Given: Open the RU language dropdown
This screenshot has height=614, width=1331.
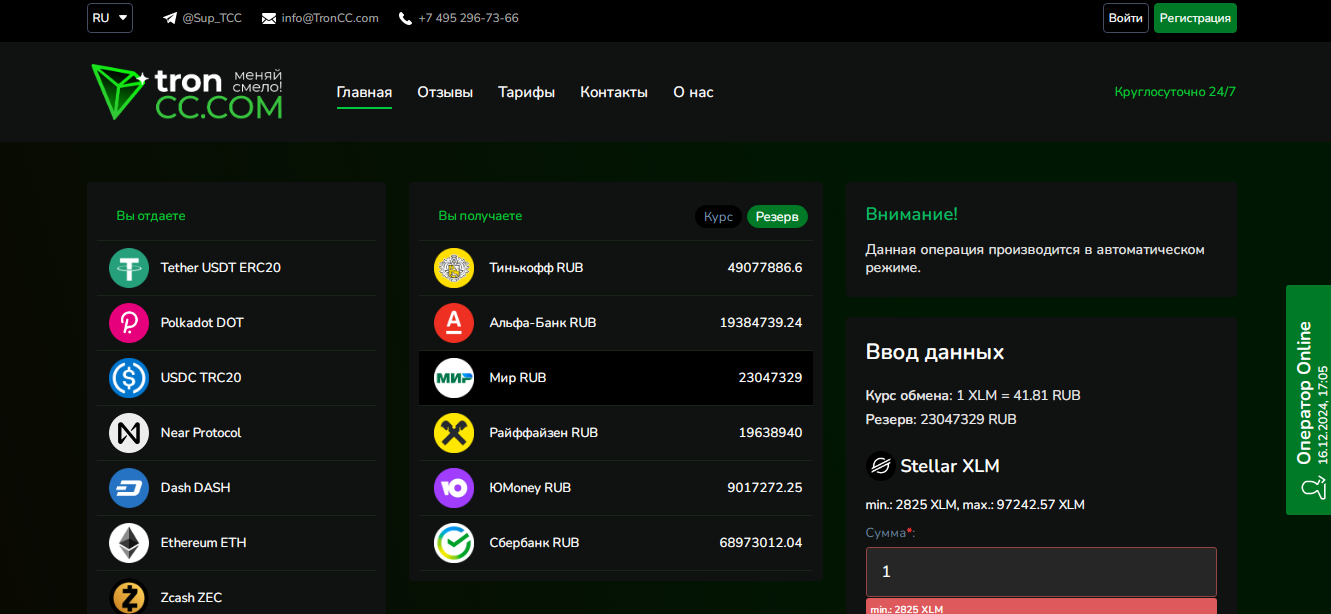Looking at the screenshot, I should tap(110, 18).
